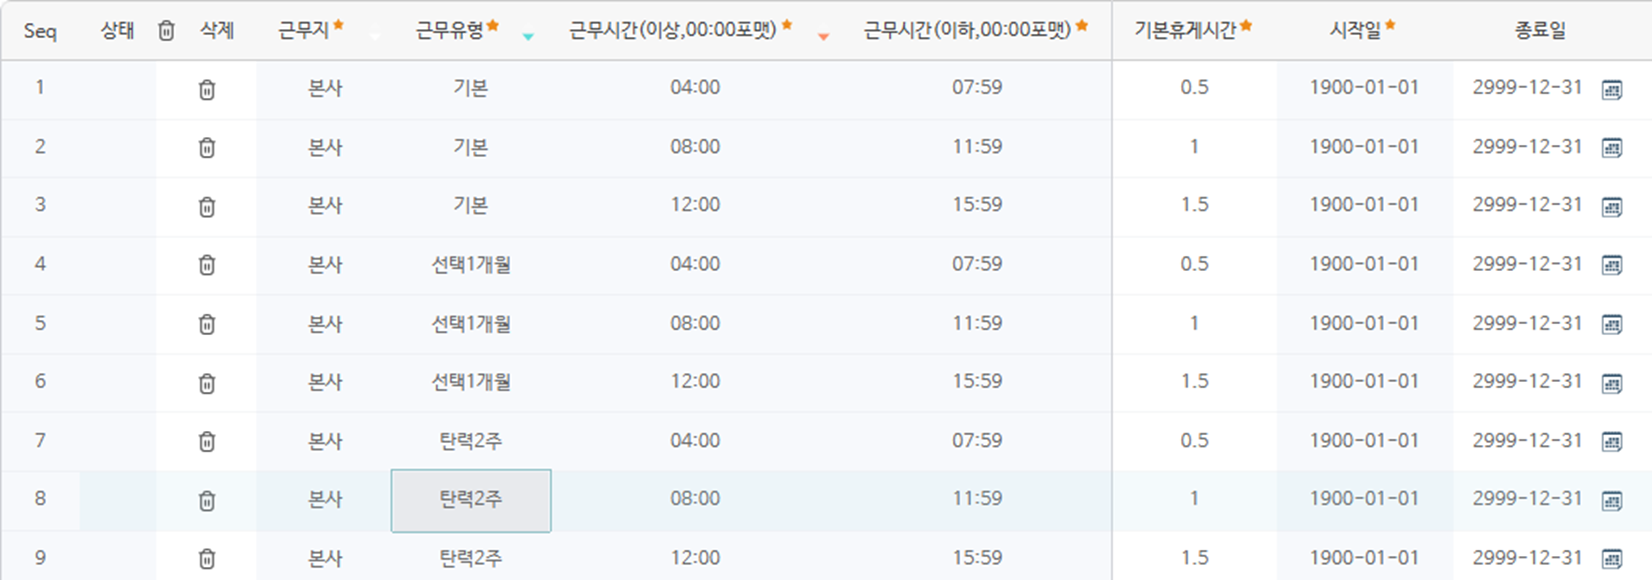
Task: Delete row 4 using its trash icon
Action: [207, 265]
